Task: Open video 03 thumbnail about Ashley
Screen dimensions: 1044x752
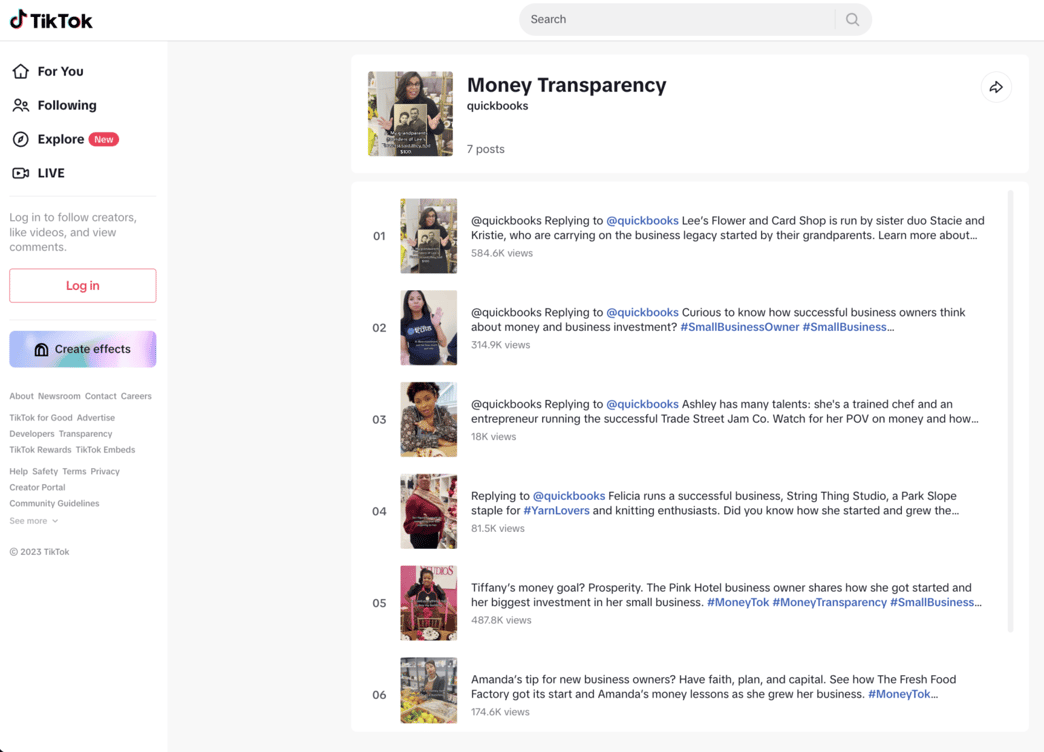Action: pyautogui.click(x=428, y=419)
